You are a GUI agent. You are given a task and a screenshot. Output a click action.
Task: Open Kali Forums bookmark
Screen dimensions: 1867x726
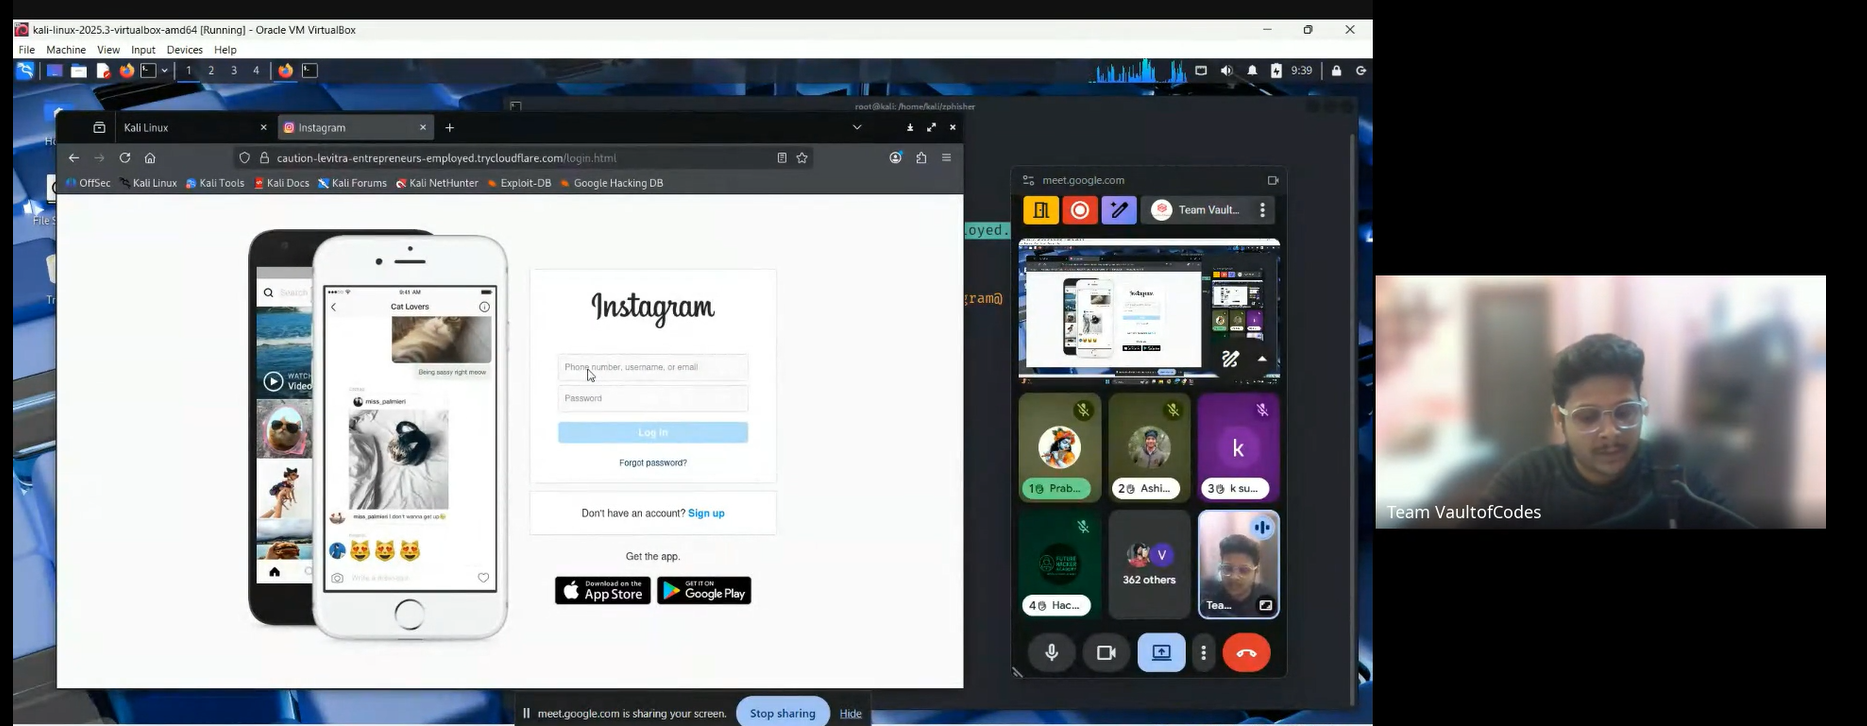click(352, 183)
